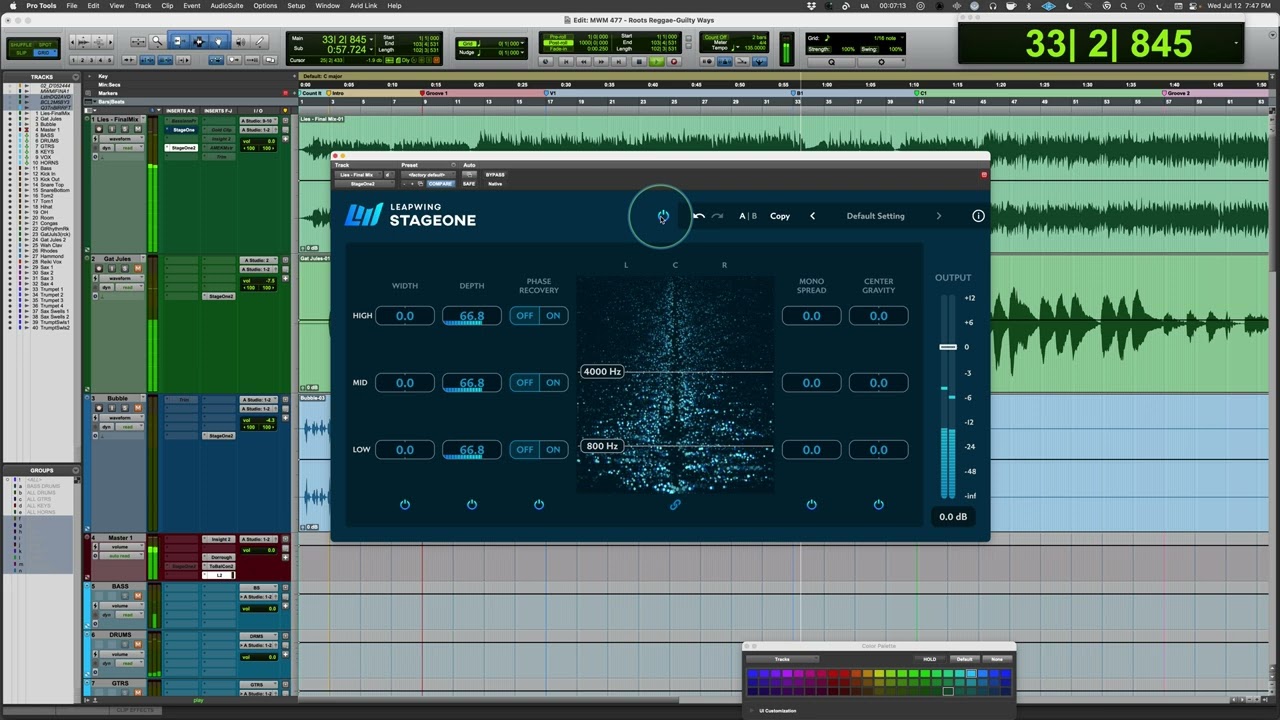Open the Setup menu
The width and height of the screenshot is (1280, 720).
click(296, 6)
